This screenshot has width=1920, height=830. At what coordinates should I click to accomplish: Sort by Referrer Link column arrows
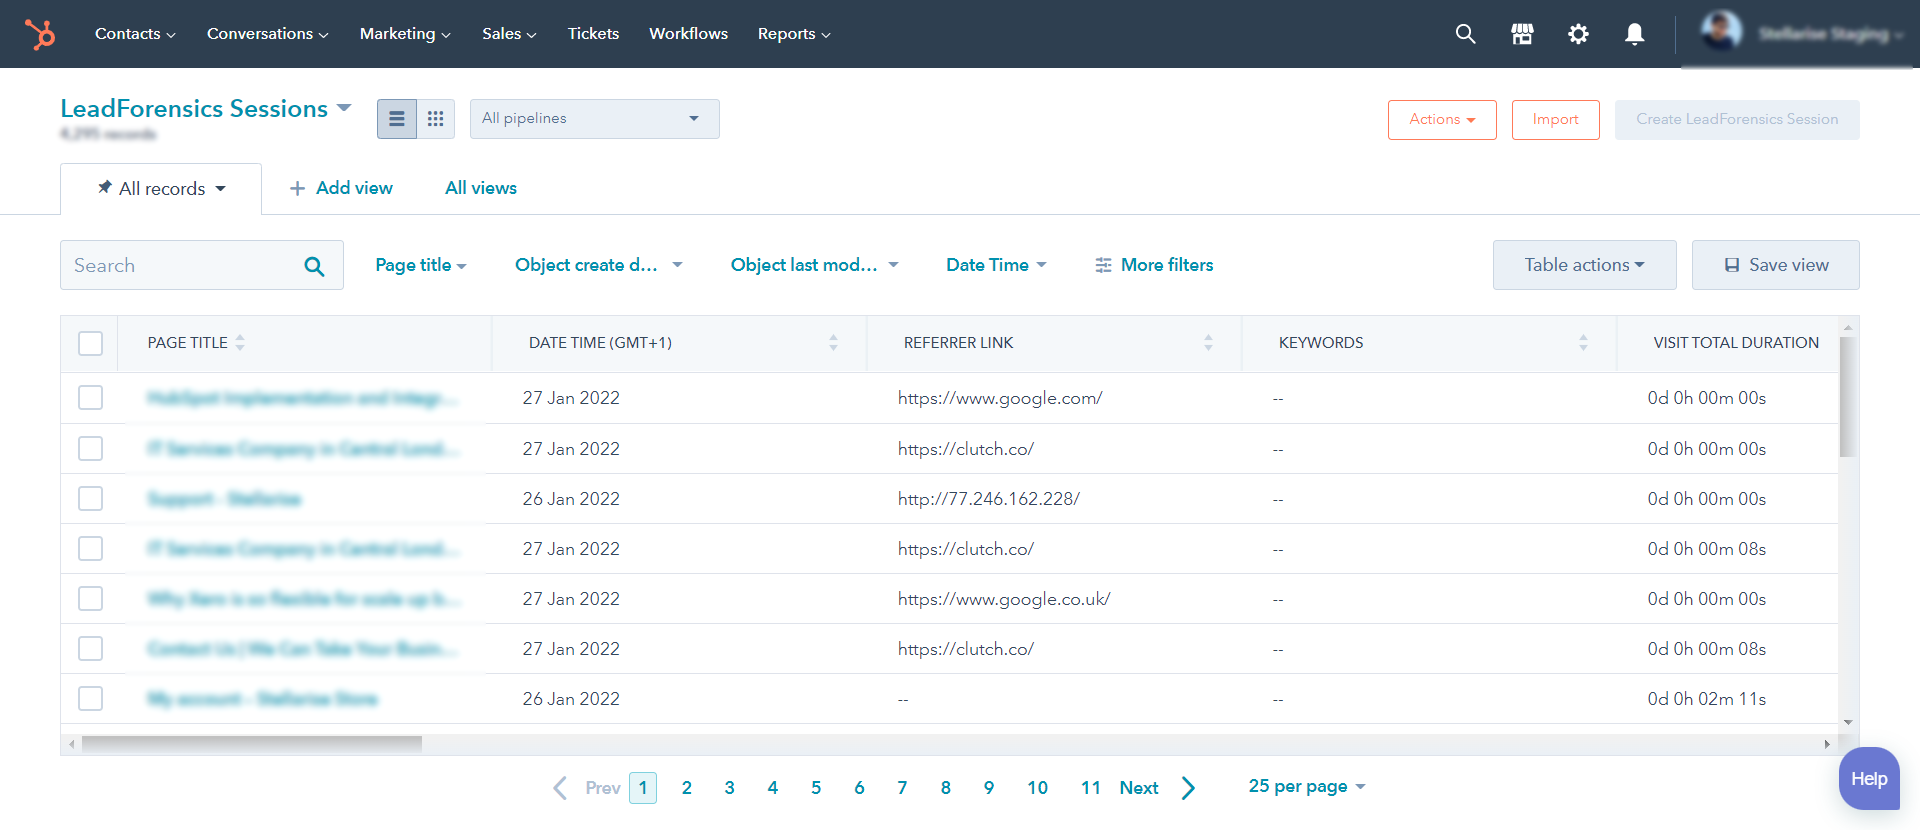1208,342
